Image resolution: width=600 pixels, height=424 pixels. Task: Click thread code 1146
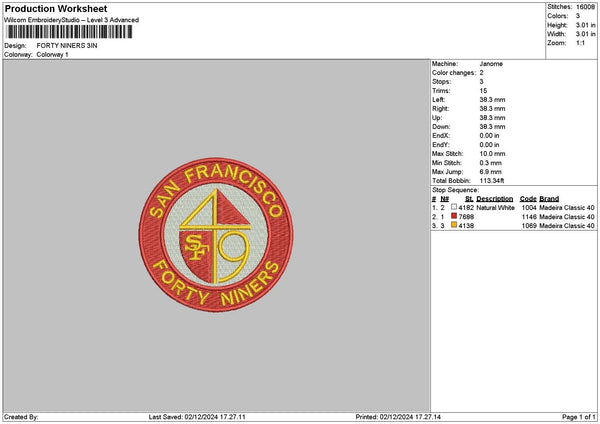[x=529, y=217]
